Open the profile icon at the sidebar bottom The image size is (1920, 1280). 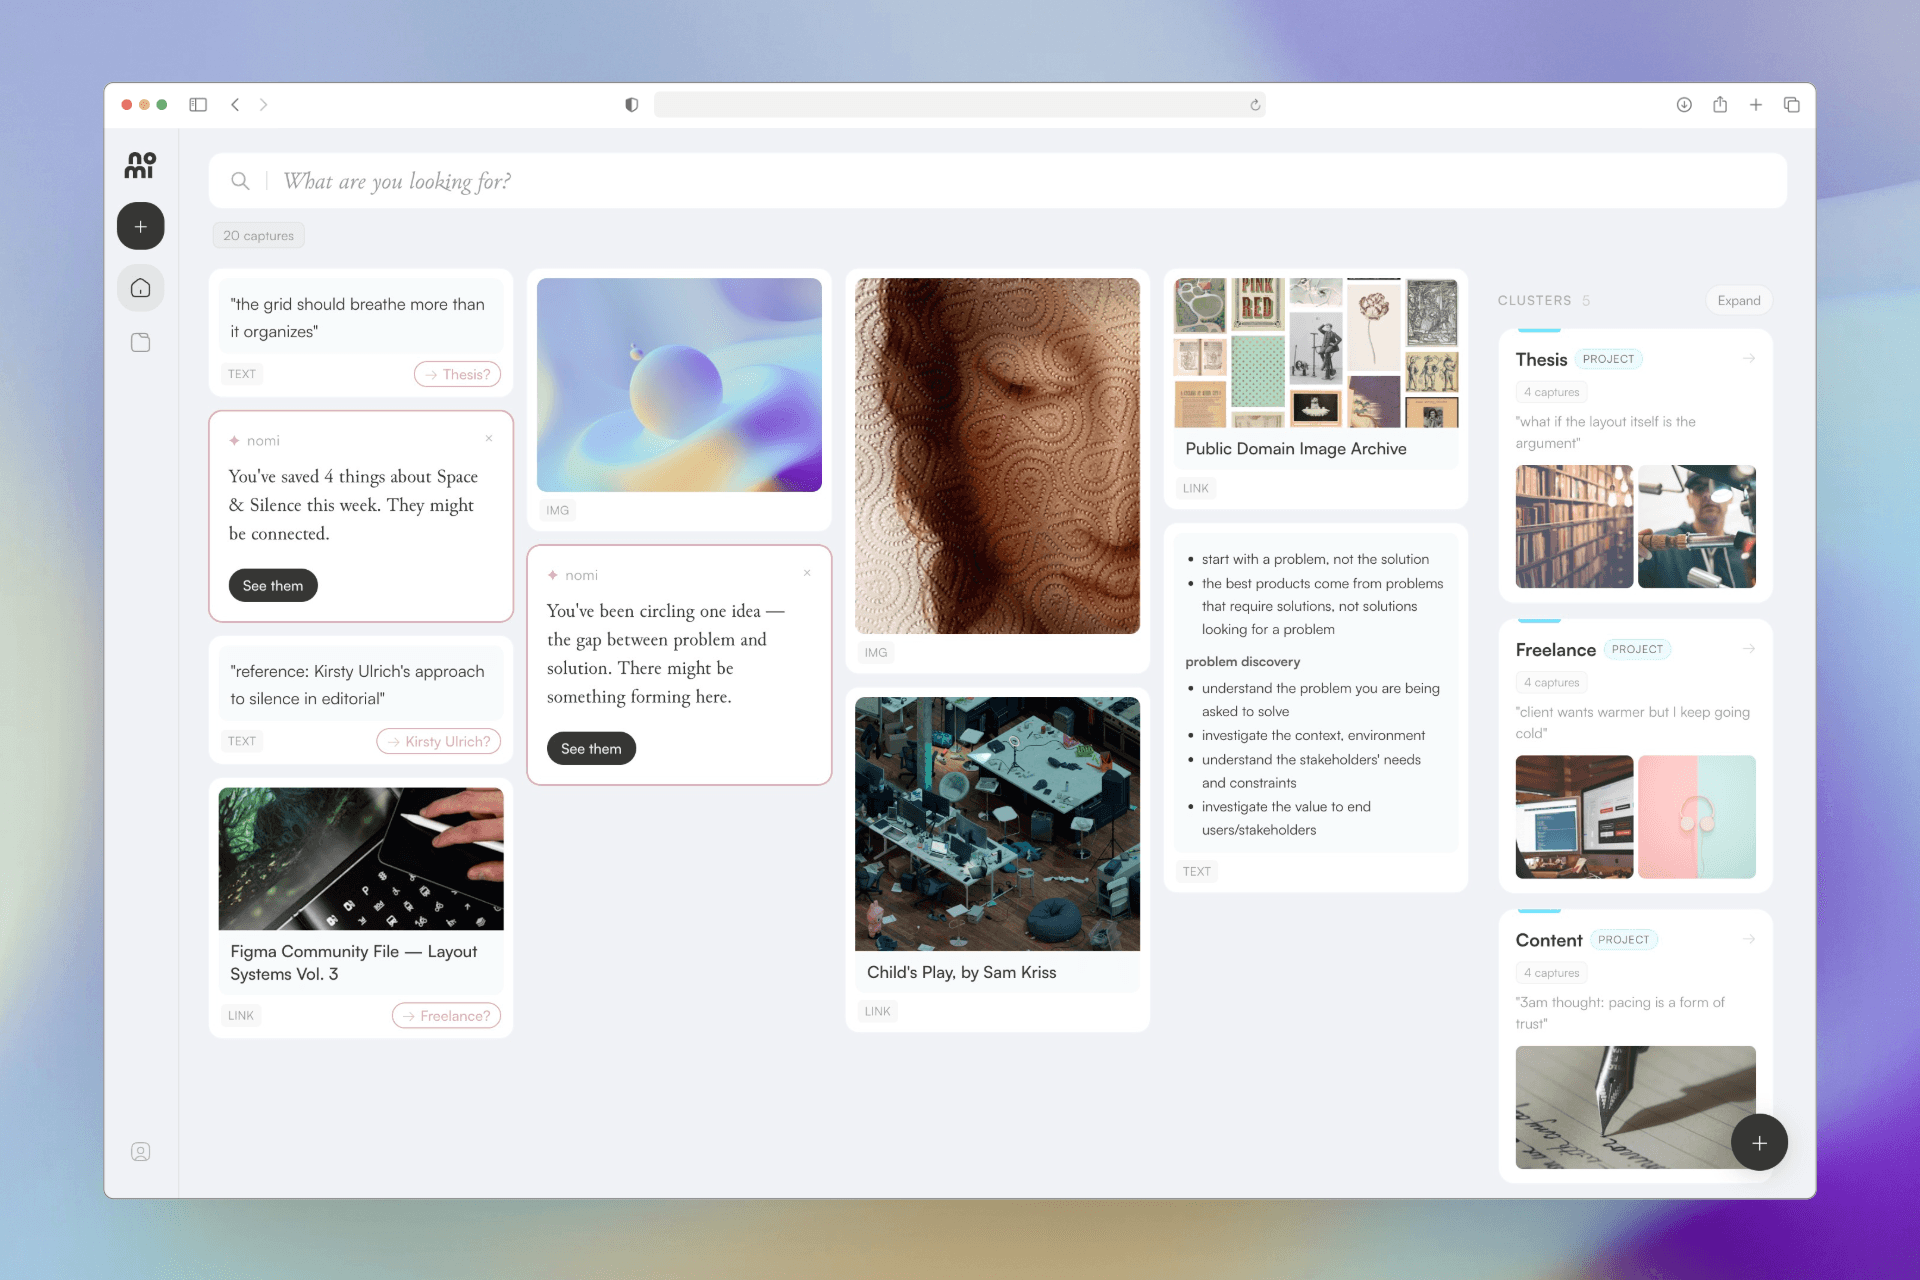(x=141, y=1152)
